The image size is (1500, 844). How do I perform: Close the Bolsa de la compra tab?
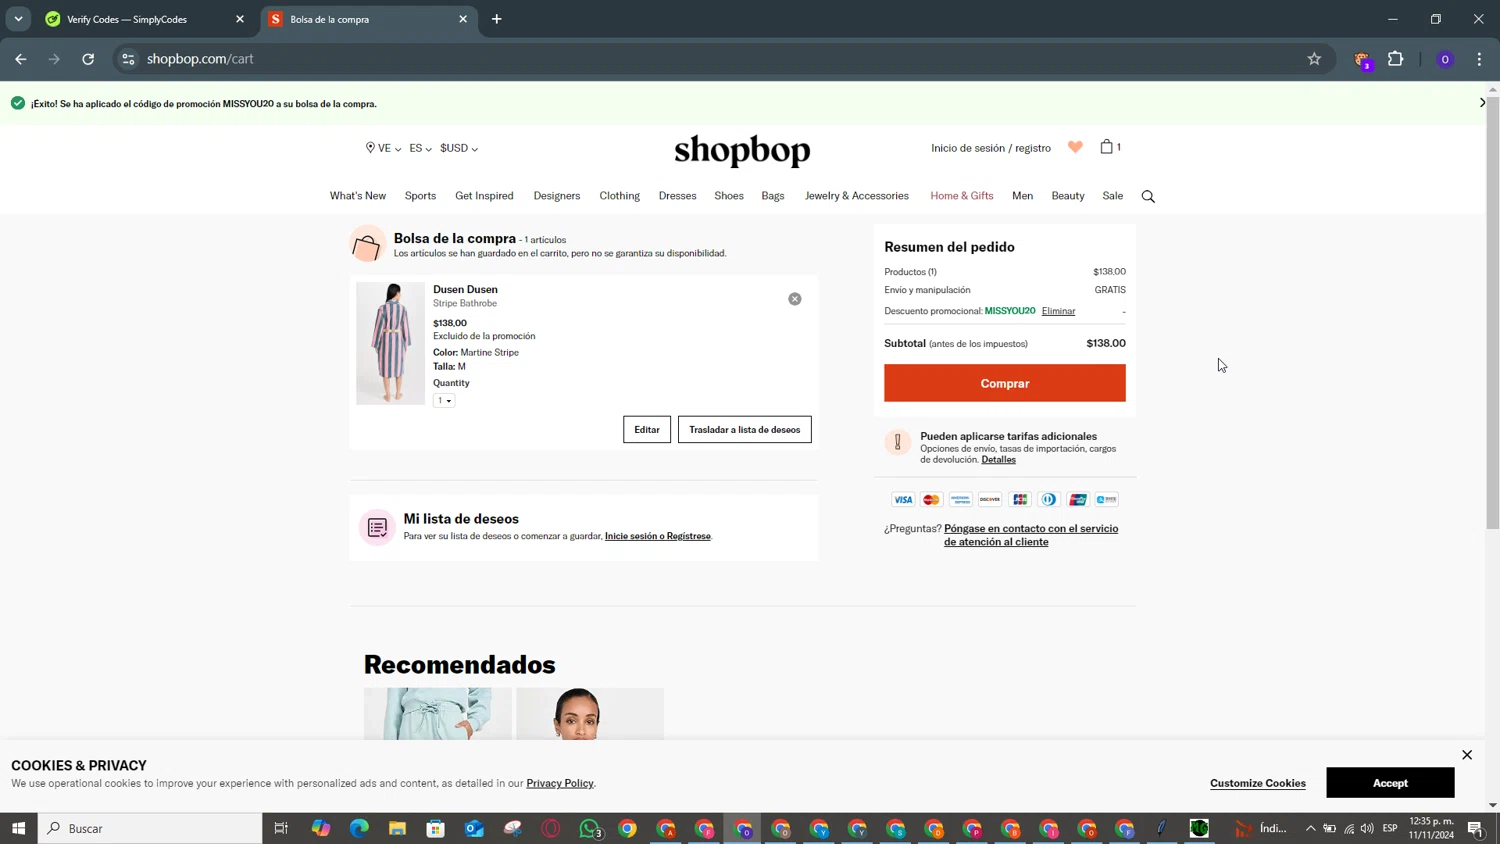(463, 19)
